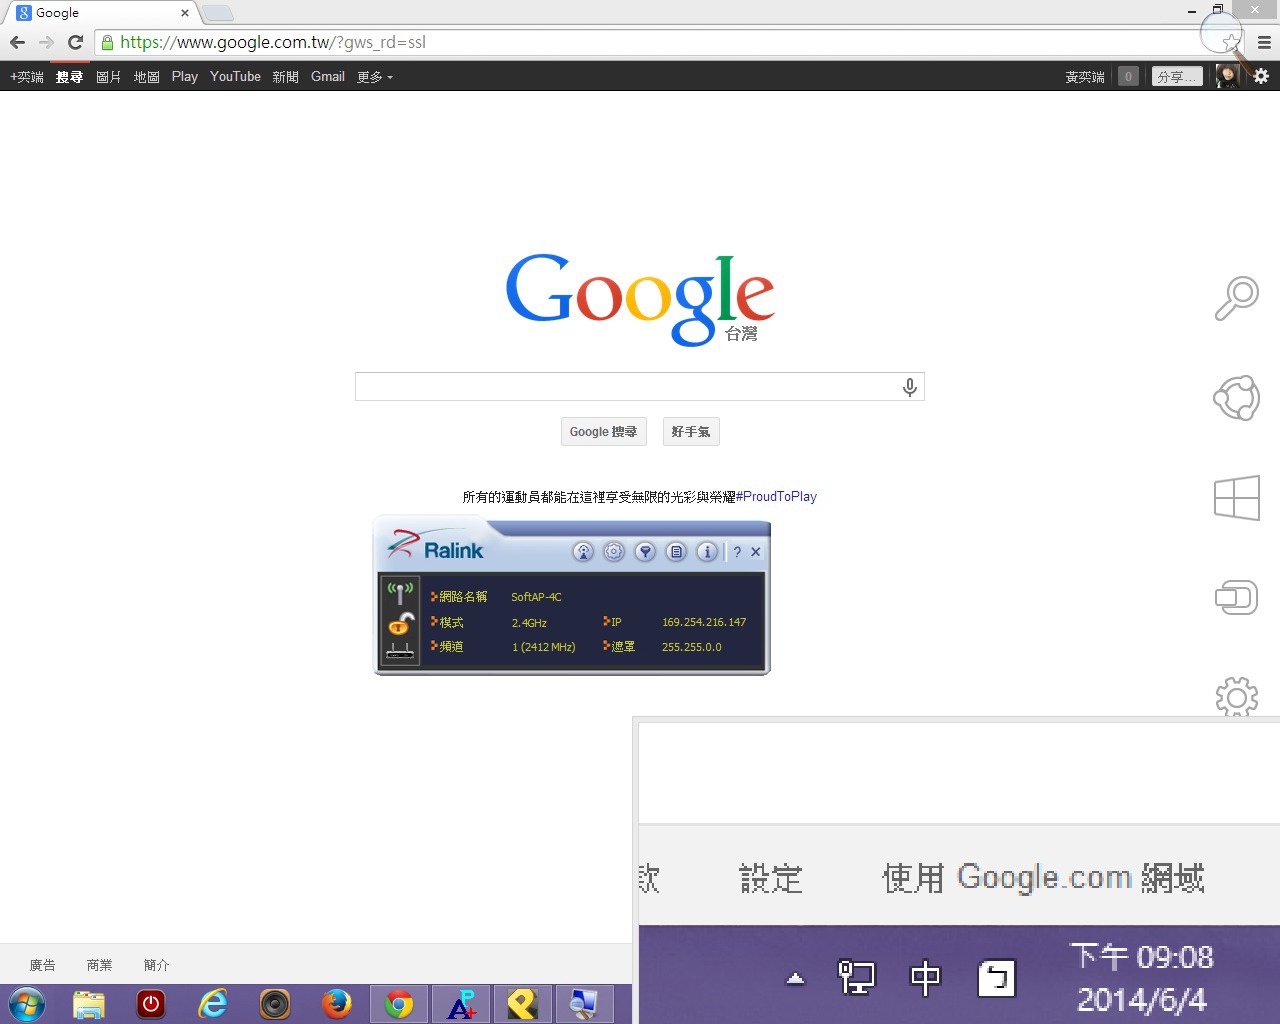Viewport: 1280px width, 1024px height.
Task: Open 地圖 in the Google bar
Action: [147, 77]
